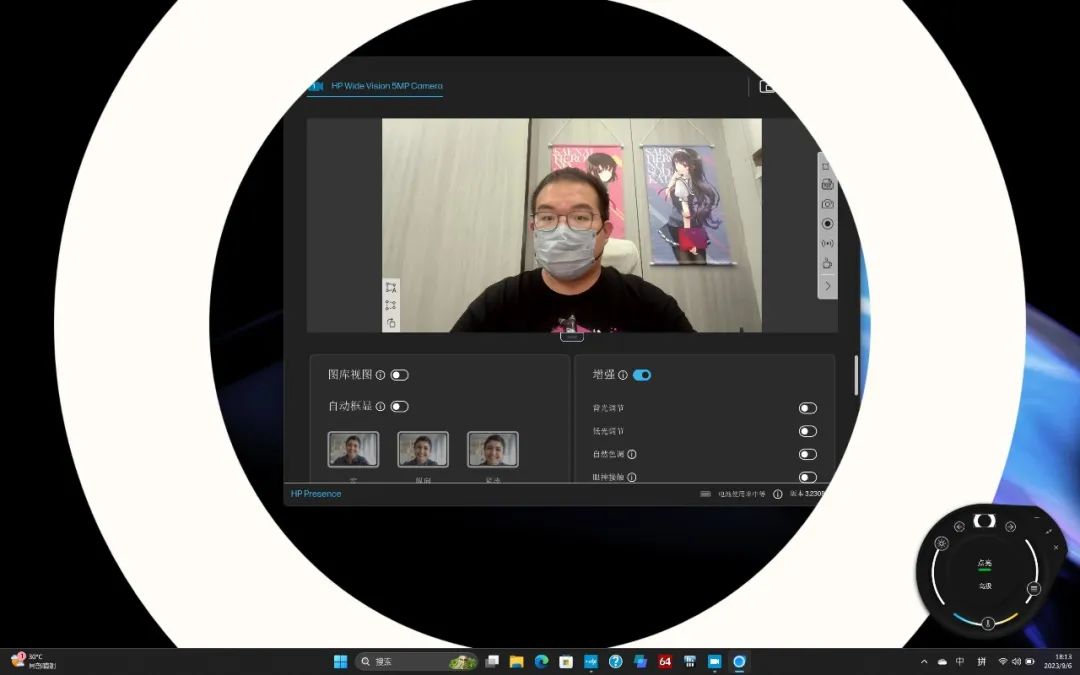Enable the second switch under 增强
Screen dimensions: 1080x675
[x=808, y=431]
